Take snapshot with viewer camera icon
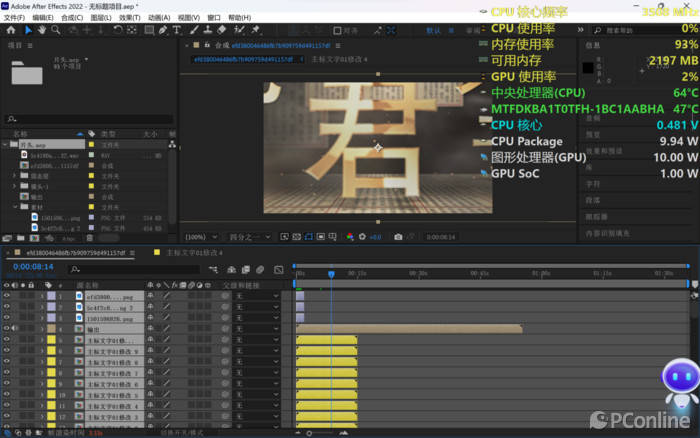The height and width of the screenshot is (438, 700). point(398,237)
